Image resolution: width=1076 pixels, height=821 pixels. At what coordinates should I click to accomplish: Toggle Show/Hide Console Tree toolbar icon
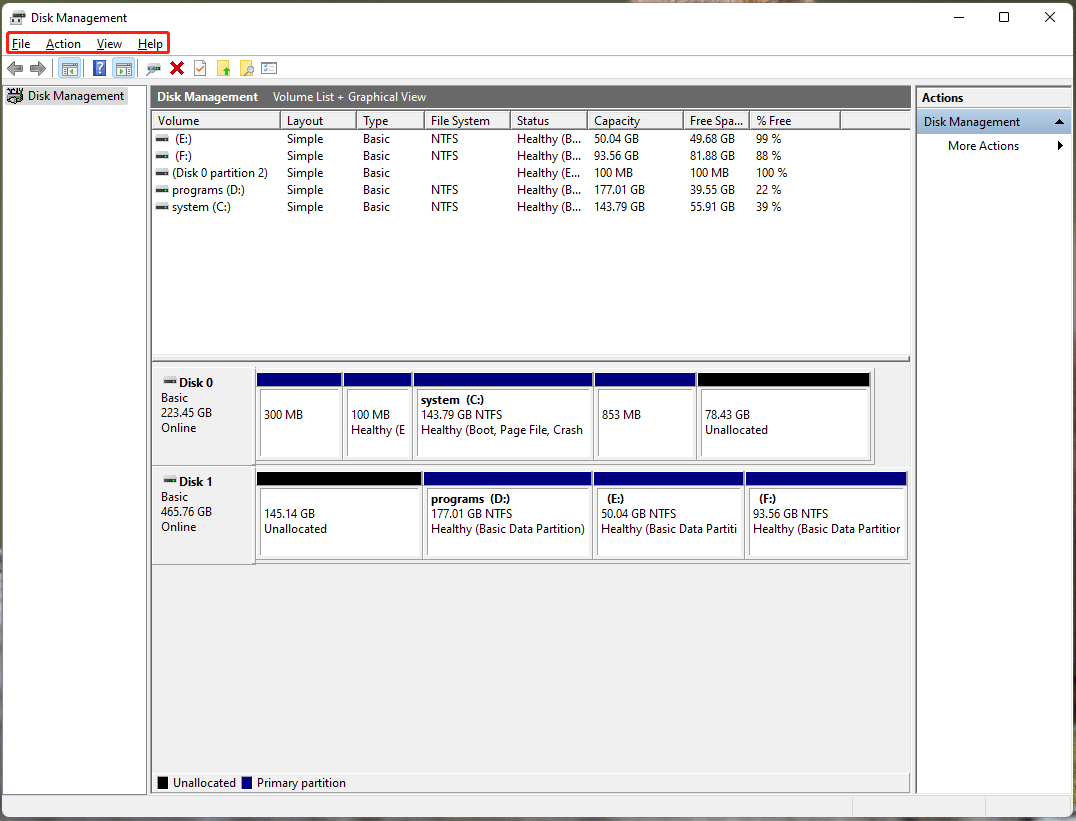click(69, 68)
